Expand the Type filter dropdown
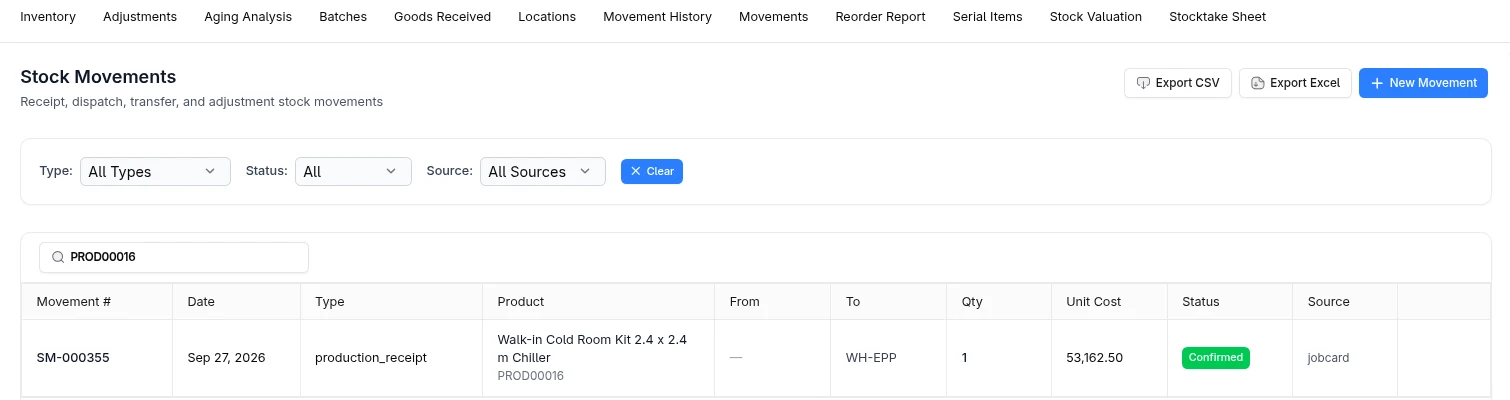 [155, 171]
